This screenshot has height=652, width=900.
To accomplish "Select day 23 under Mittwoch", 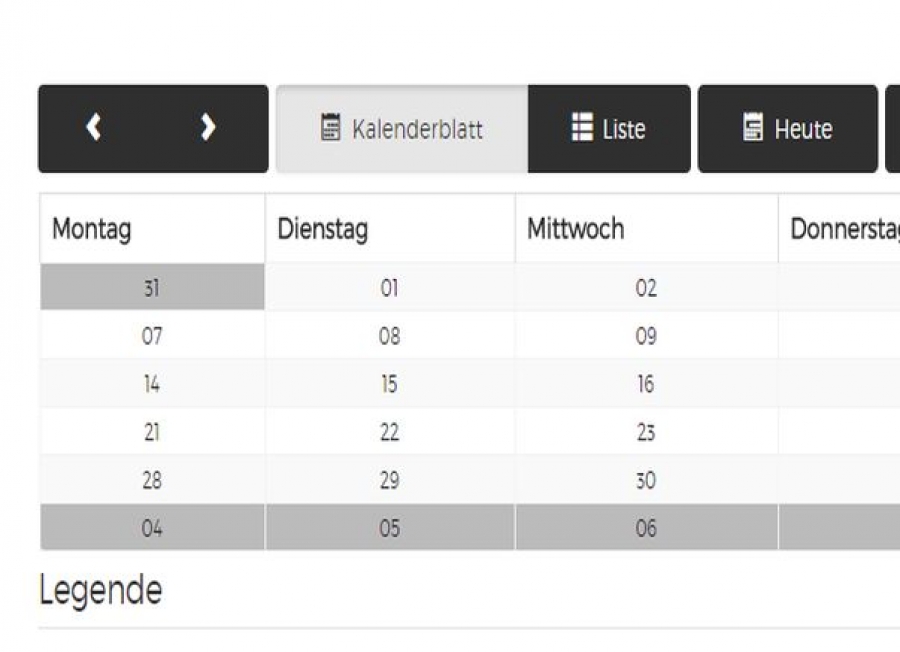I will (x=646, y=432).
